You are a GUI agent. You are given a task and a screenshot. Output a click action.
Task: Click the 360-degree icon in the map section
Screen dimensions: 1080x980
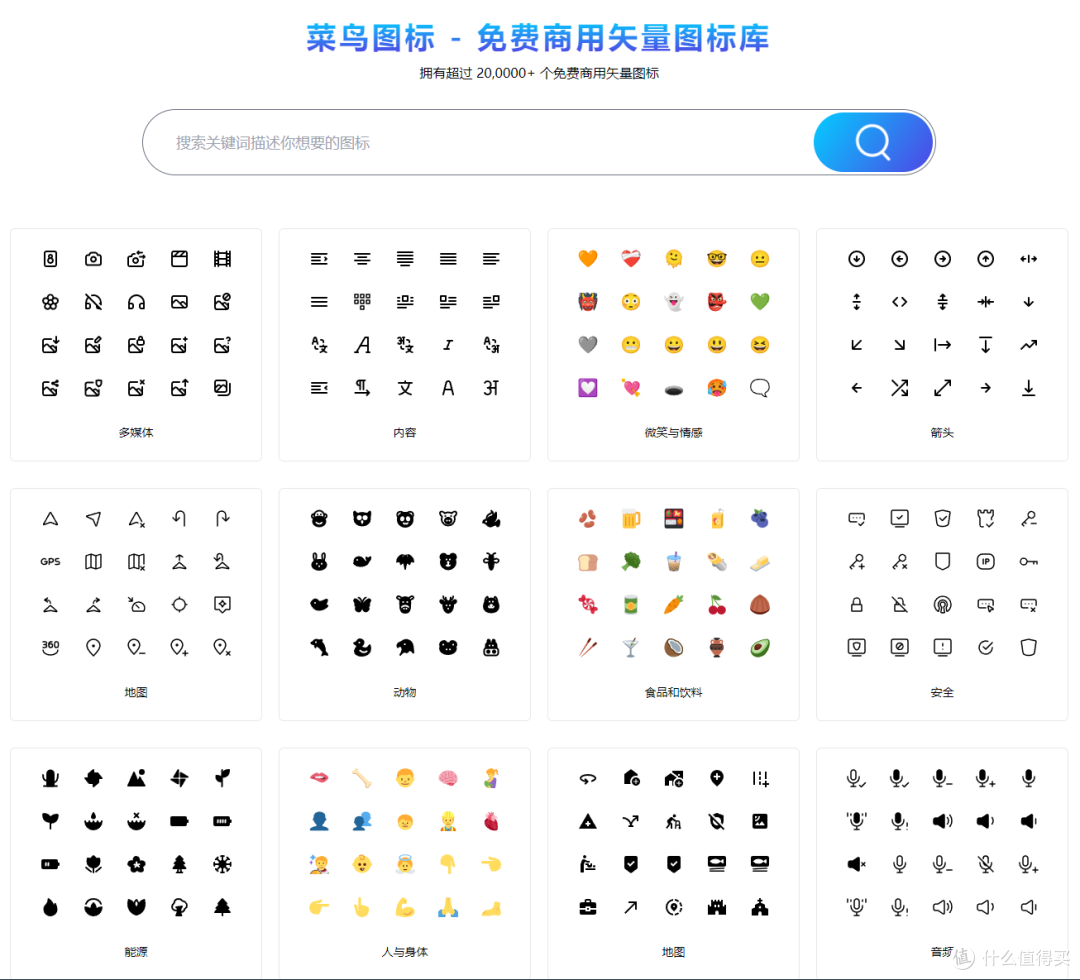(50, 647)
